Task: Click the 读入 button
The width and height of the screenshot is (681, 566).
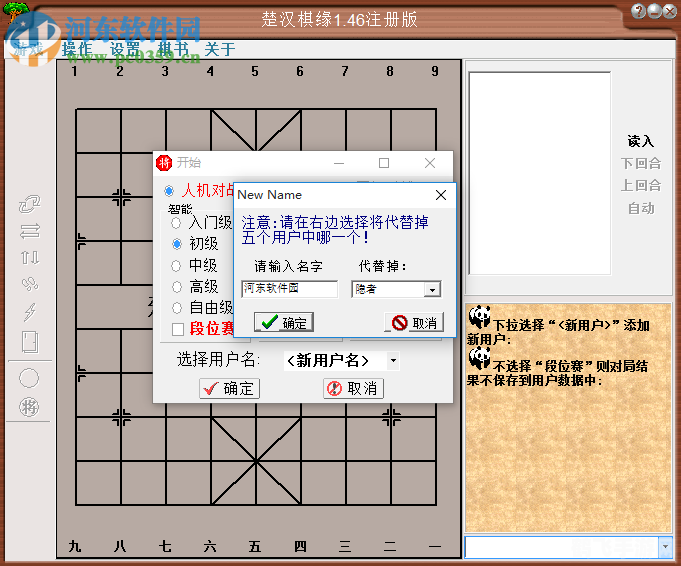Action: click(x=641, y=141)
